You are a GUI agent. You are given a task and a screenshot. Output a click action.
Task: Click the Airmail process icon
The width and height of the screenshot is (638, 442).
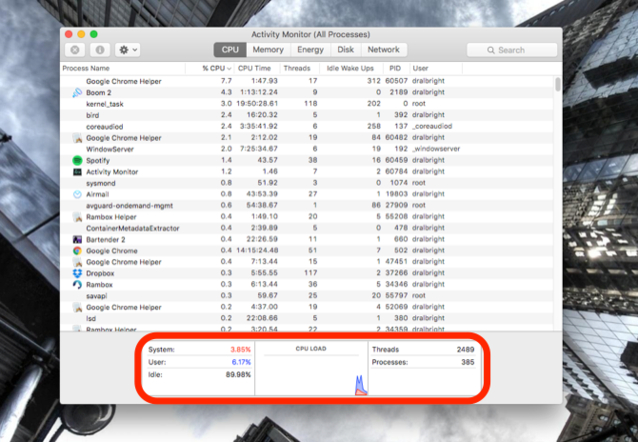(x=77, y=194)
